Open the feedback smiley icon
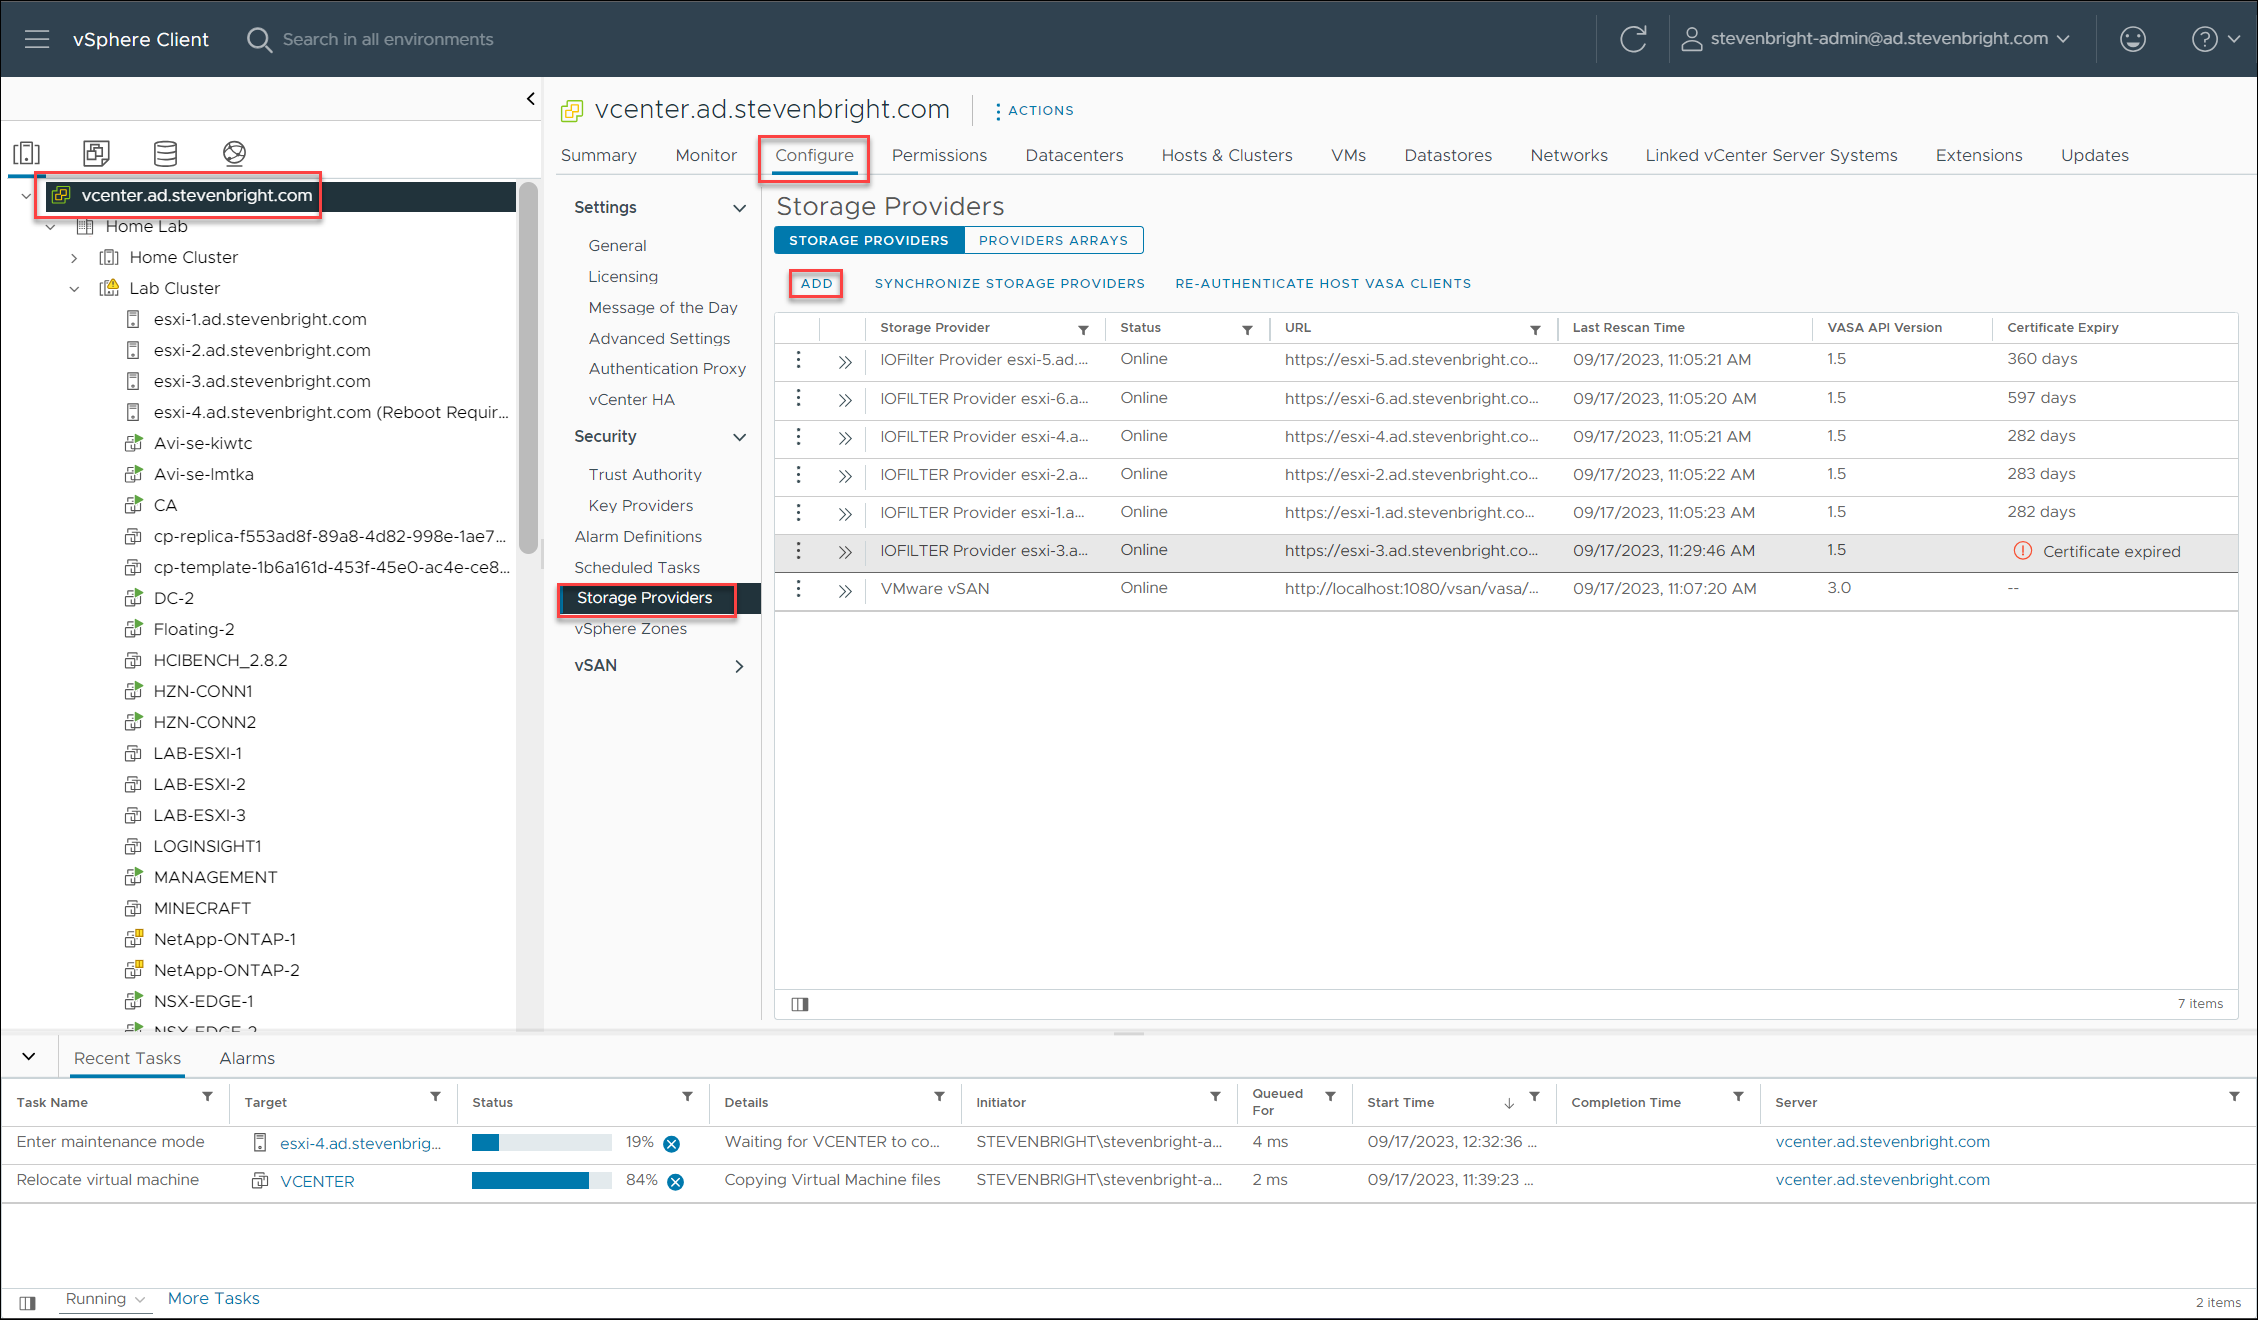This screenshot has width=2258, height=1320. point(2132,39)
